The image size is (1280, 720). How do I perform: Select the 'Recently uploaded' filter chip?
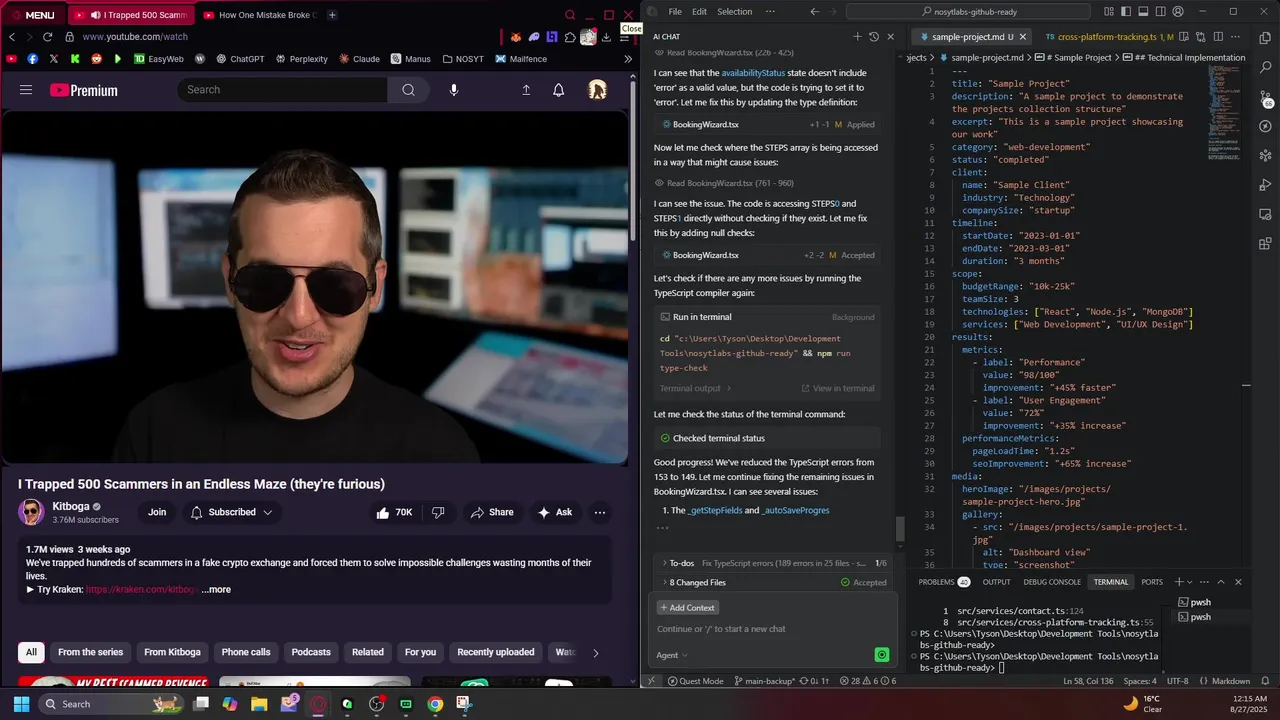point(495,652)
